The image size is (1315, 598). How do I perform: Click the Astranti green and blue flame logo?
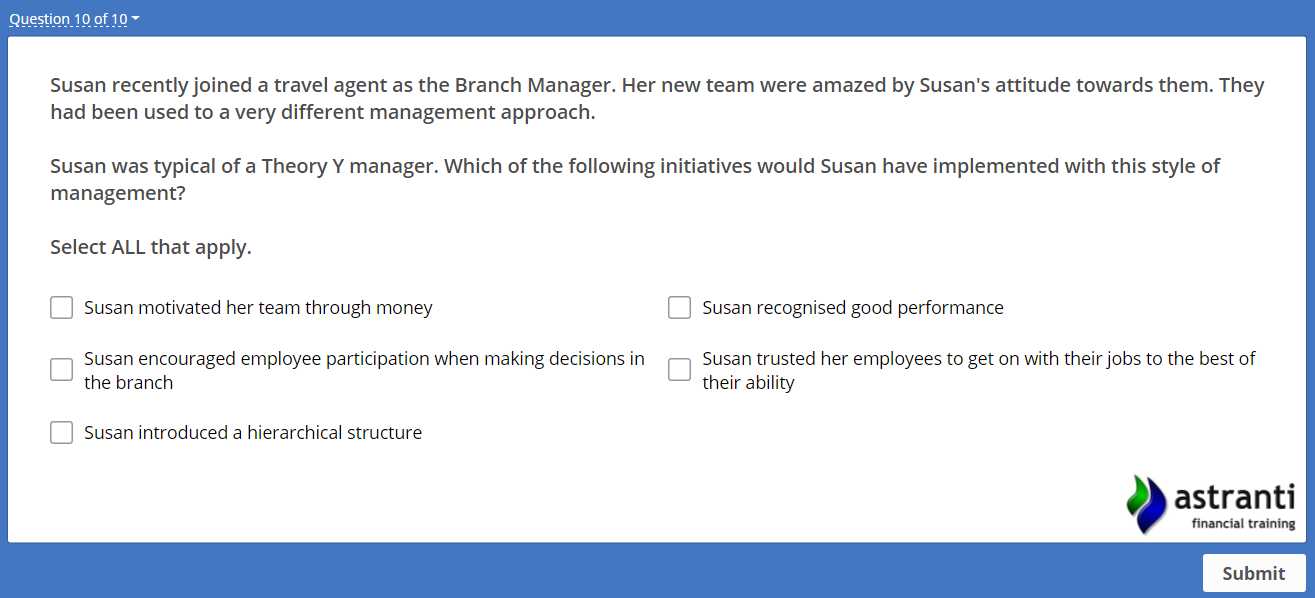1146,503
